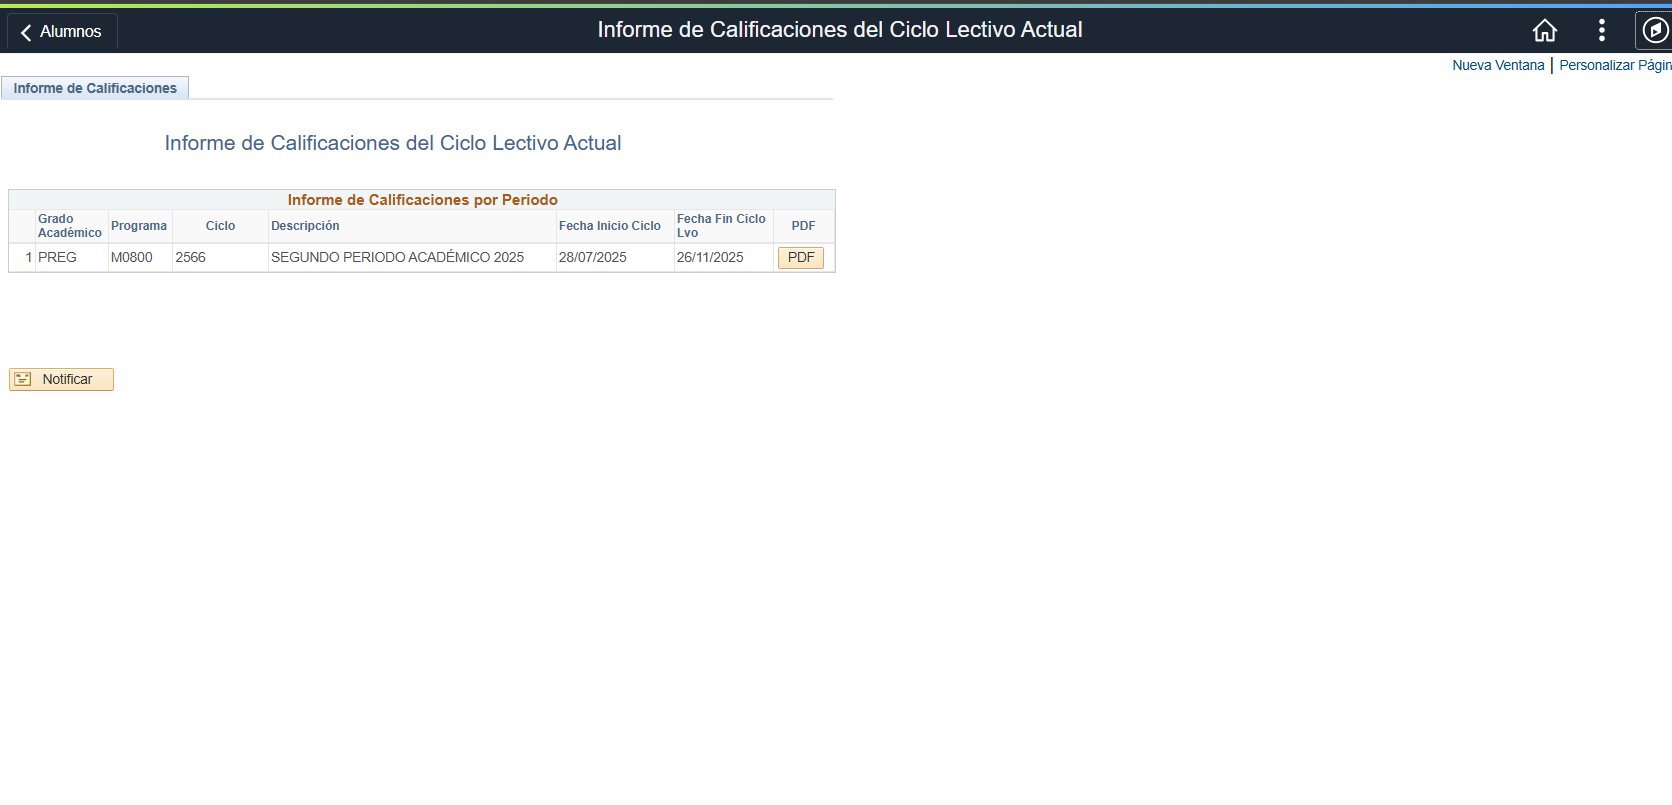
Task: Open the Home icon in header
Action: [1545, 31]
